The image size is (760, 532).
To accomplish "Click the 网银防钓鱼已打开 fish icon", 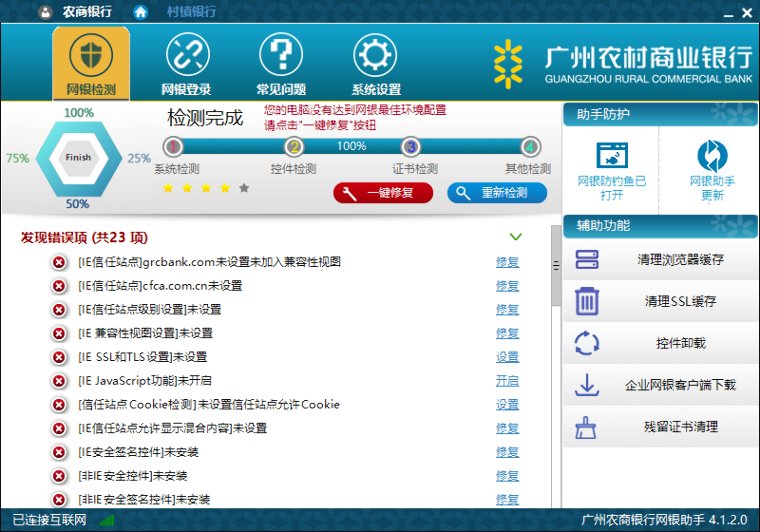I will [x=612, y=155].
